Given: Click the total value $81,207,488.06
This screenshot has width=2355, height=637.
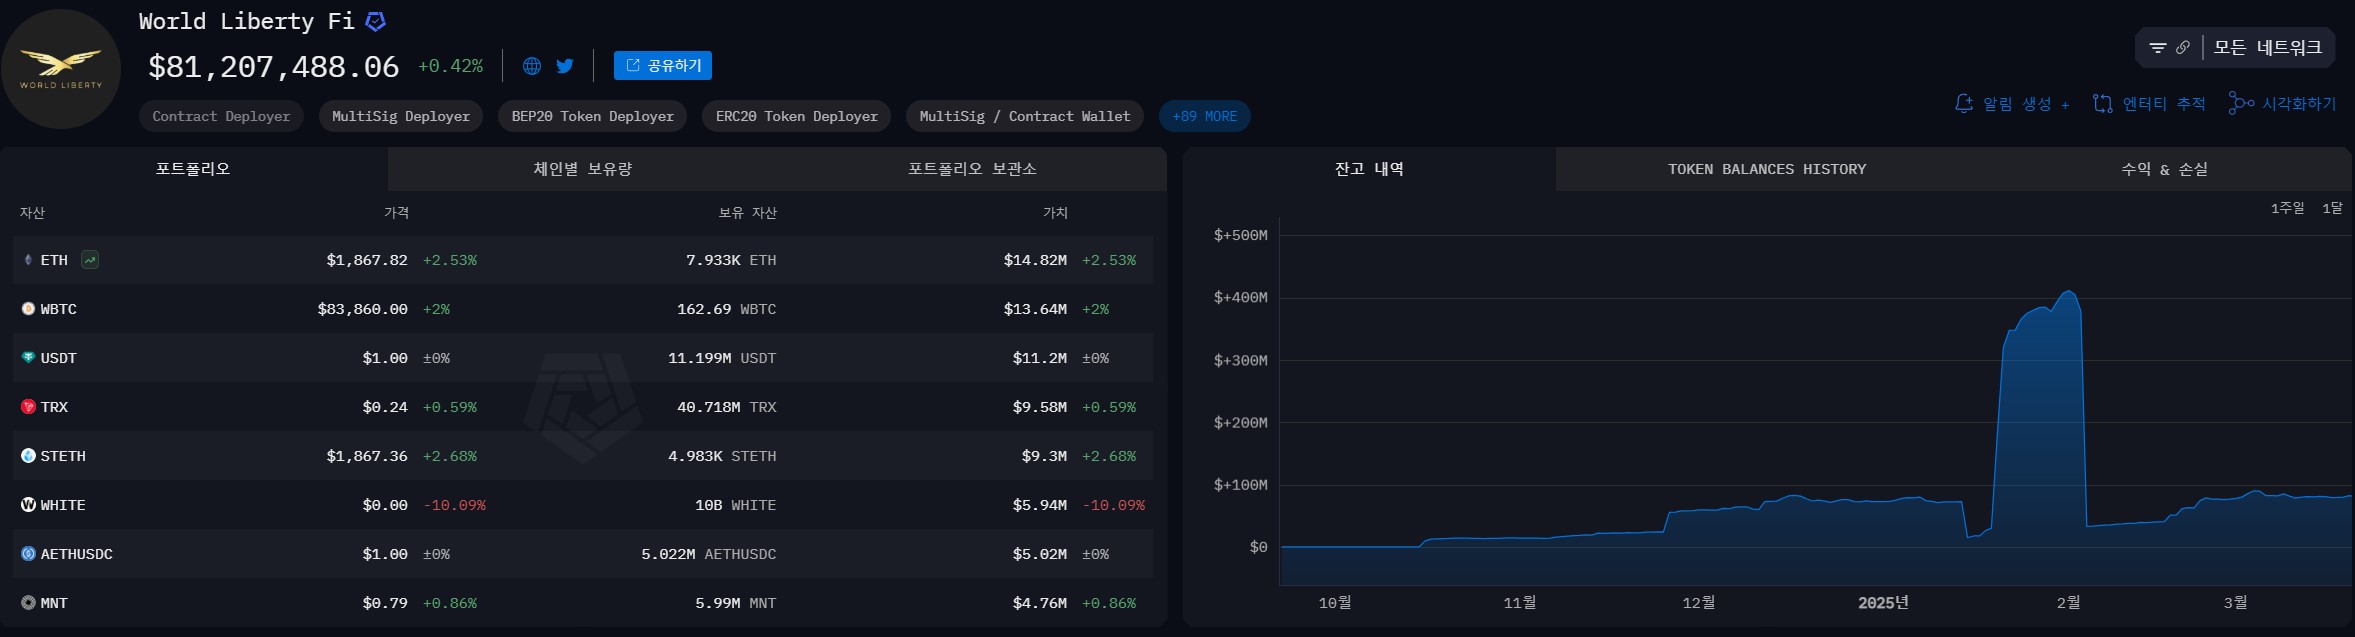Looking at the screenshot, I should coord(274,67).
